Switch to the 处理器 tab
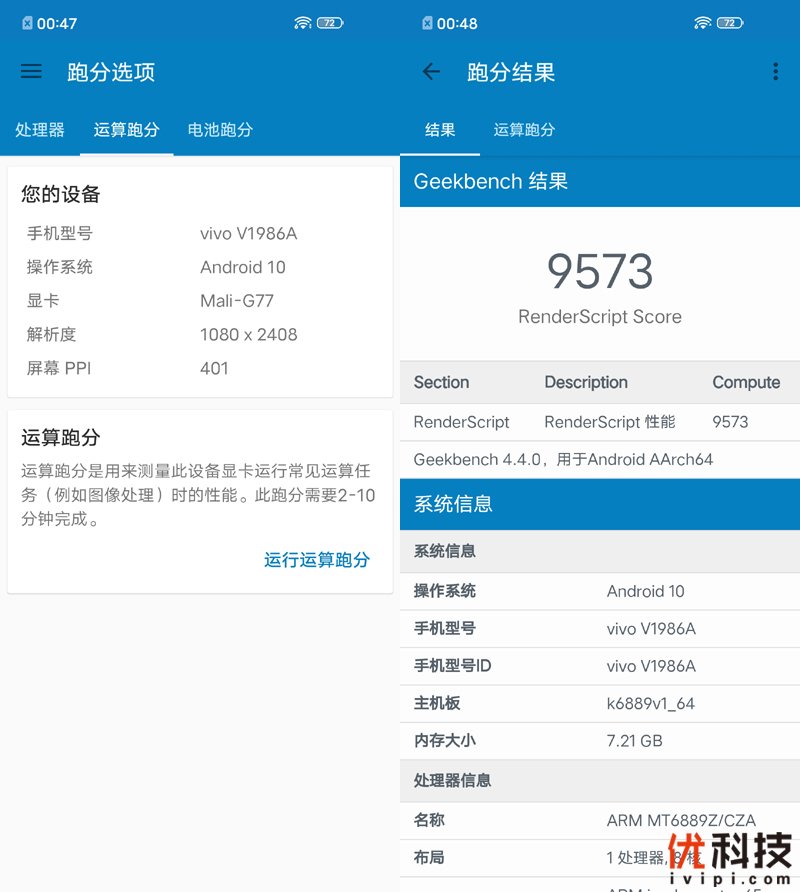This screenshot has height=892, width=800. click(x=40, y=129)
